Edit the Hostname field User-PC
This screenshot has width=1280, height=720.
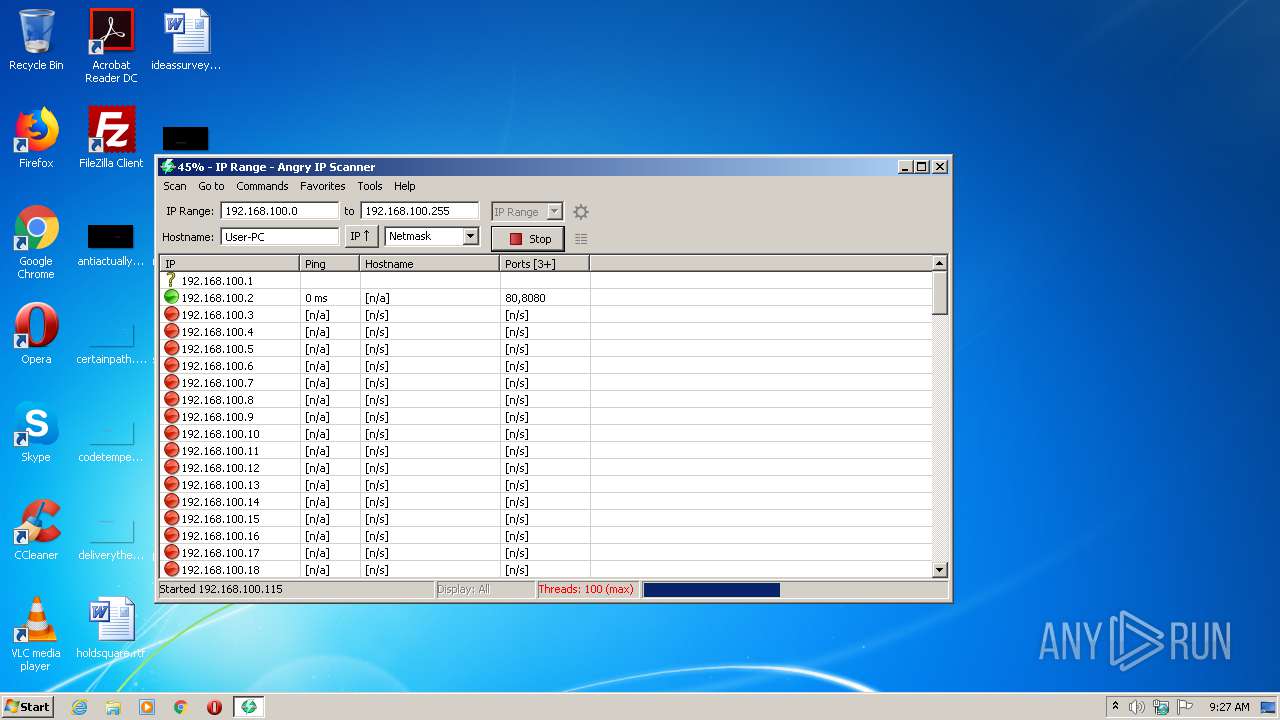click(280, 237)
